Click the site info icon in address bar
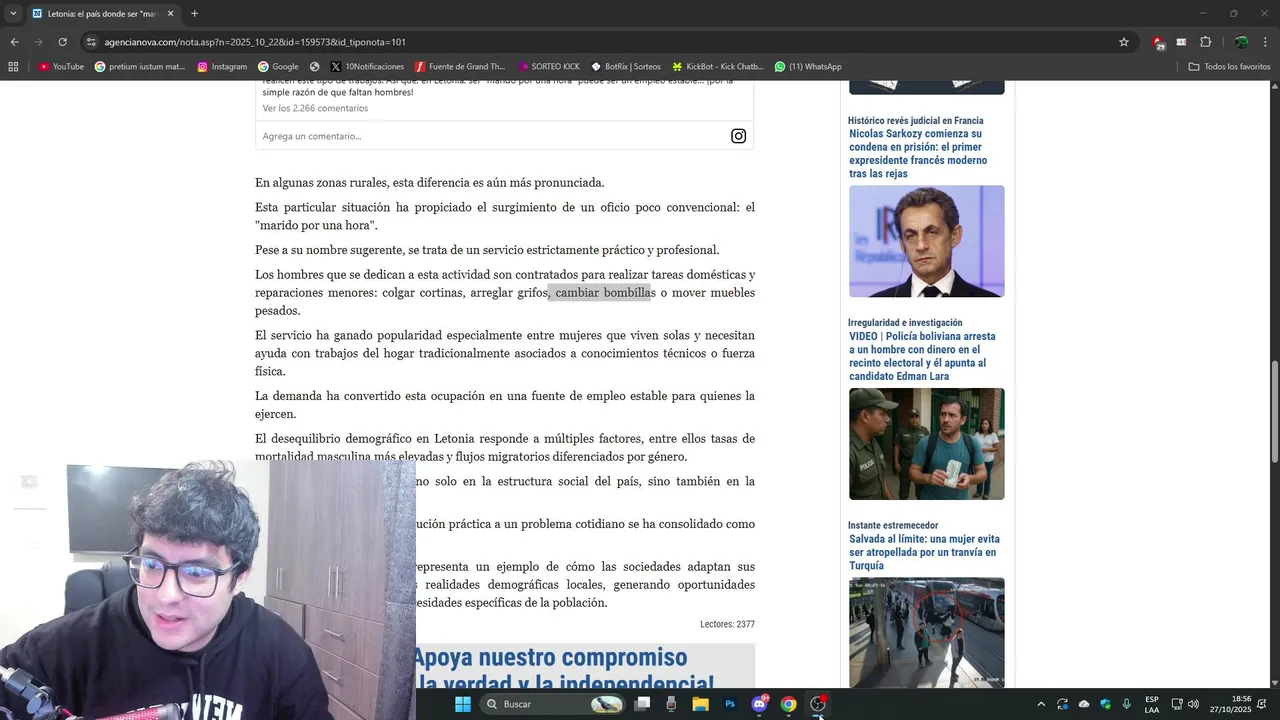 [92, 42]
